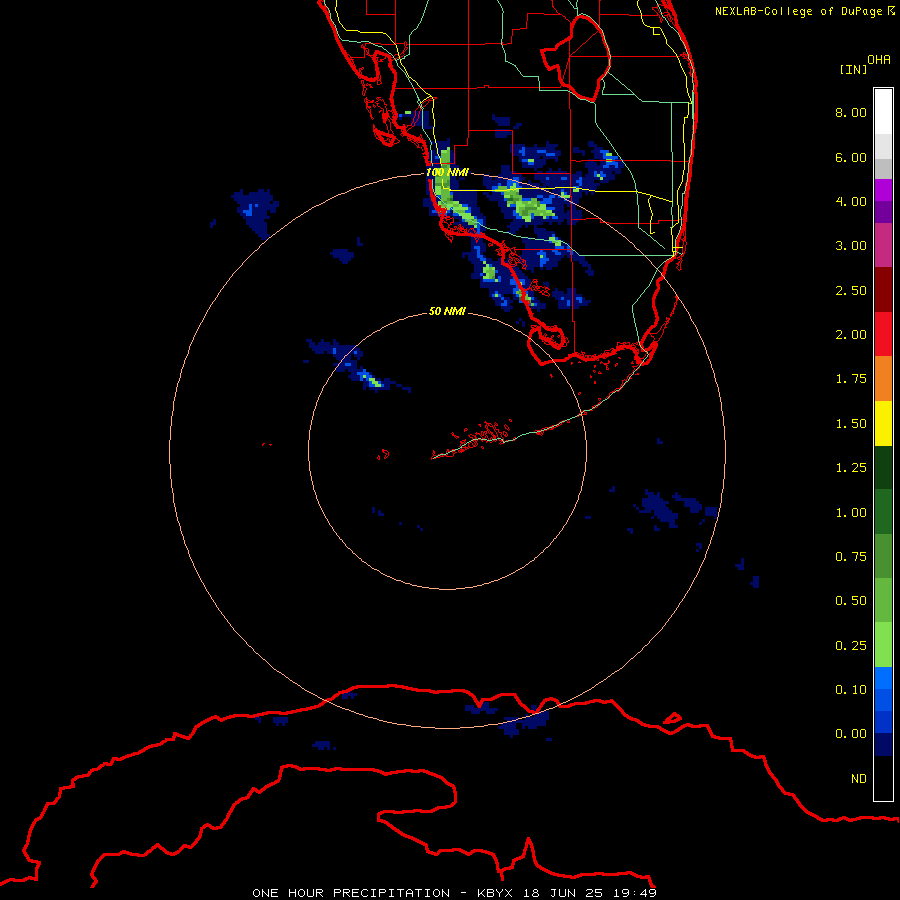The height and width of the screenshot is (900, 900).
Task: Select the 1.75 legend value
Action: [x=851, y=379]
